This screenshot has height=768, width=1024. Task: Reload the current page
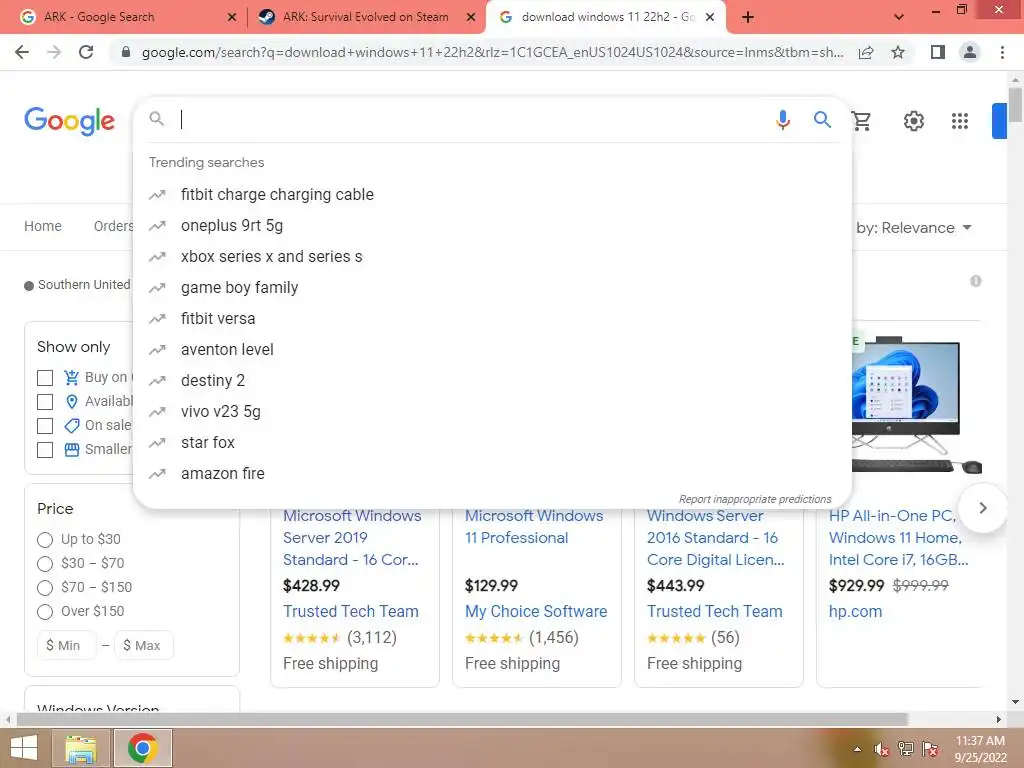coord(86,52)
